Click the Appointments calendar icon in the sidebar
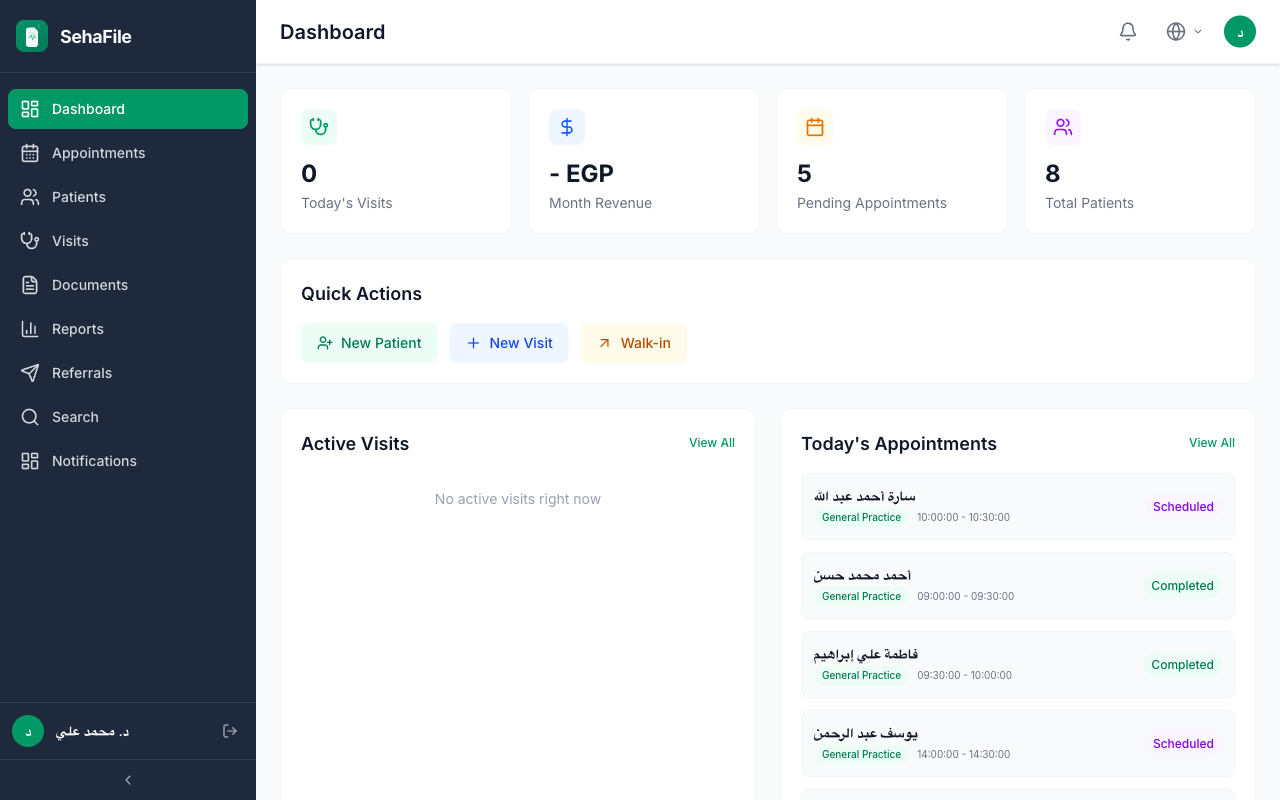This screenshot has height=800, width=1280. [x=30, y=153]
